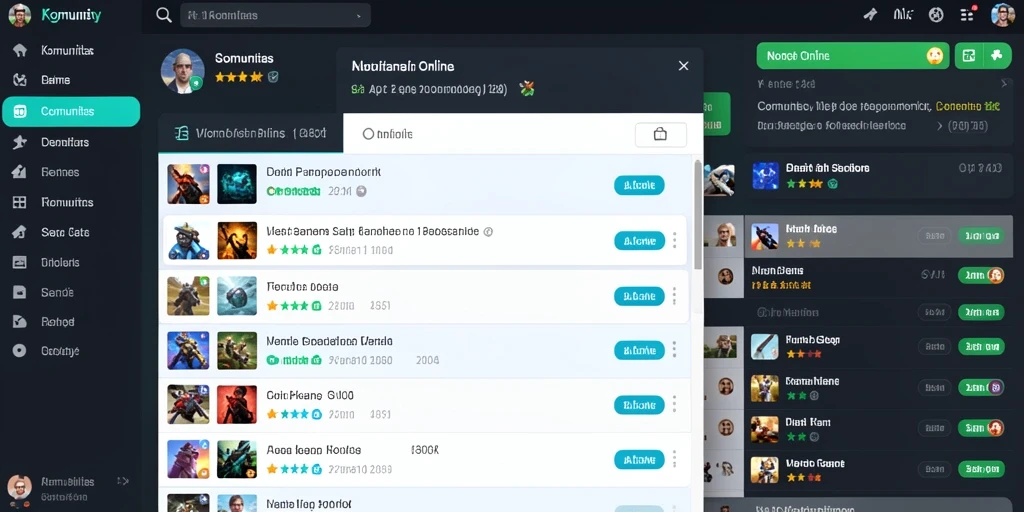Click the magnifier search icon

pos(164,14)
